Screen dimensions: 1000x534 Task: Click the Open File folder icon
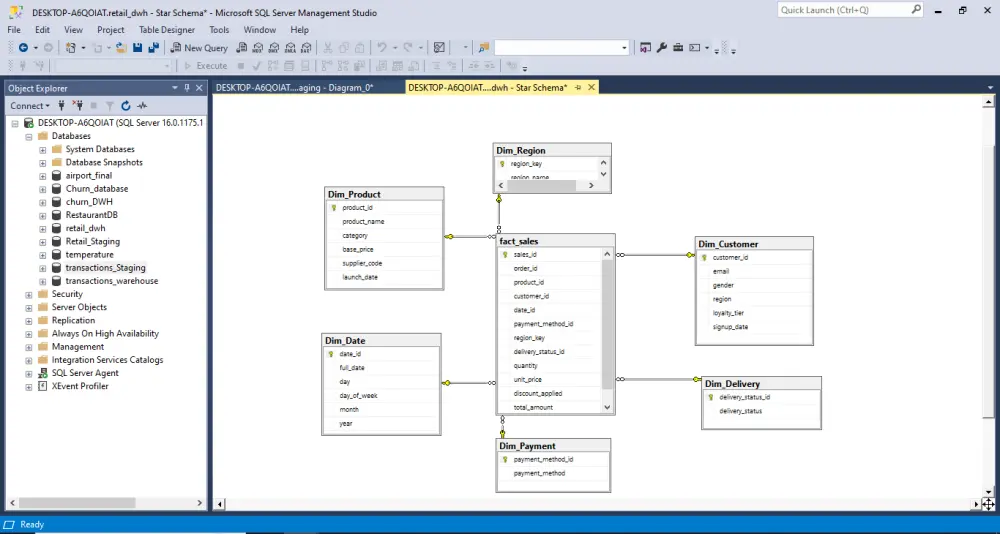click(121, 48)
